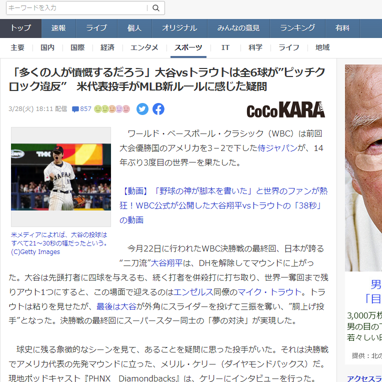The width and height of the screenshot is (382, 382).
Task: Click the エンゼルス team link
Action: 193,292
